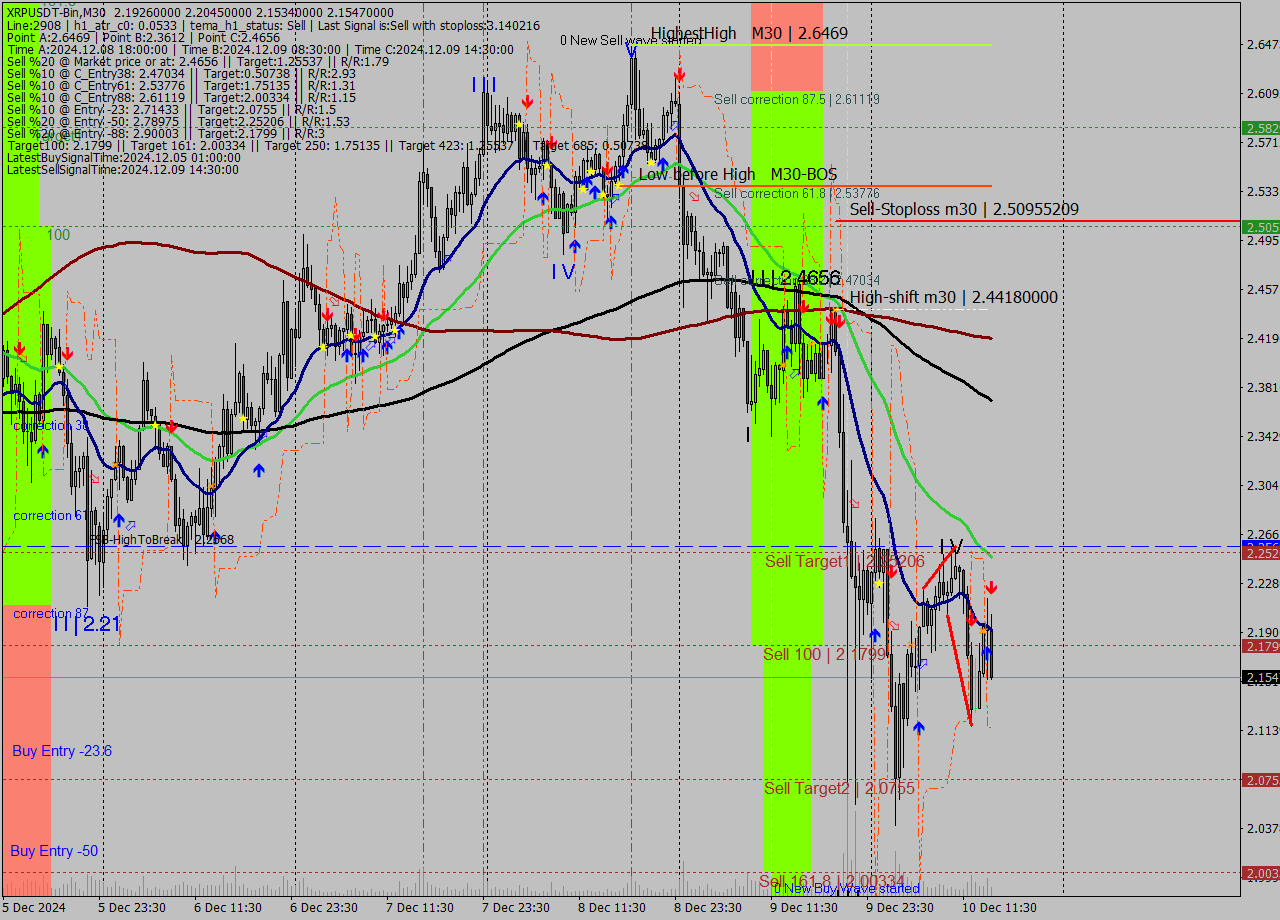Click the green '100' level label
The image size is (1280, 920).
pyautogui.click(x=58, y=234)
